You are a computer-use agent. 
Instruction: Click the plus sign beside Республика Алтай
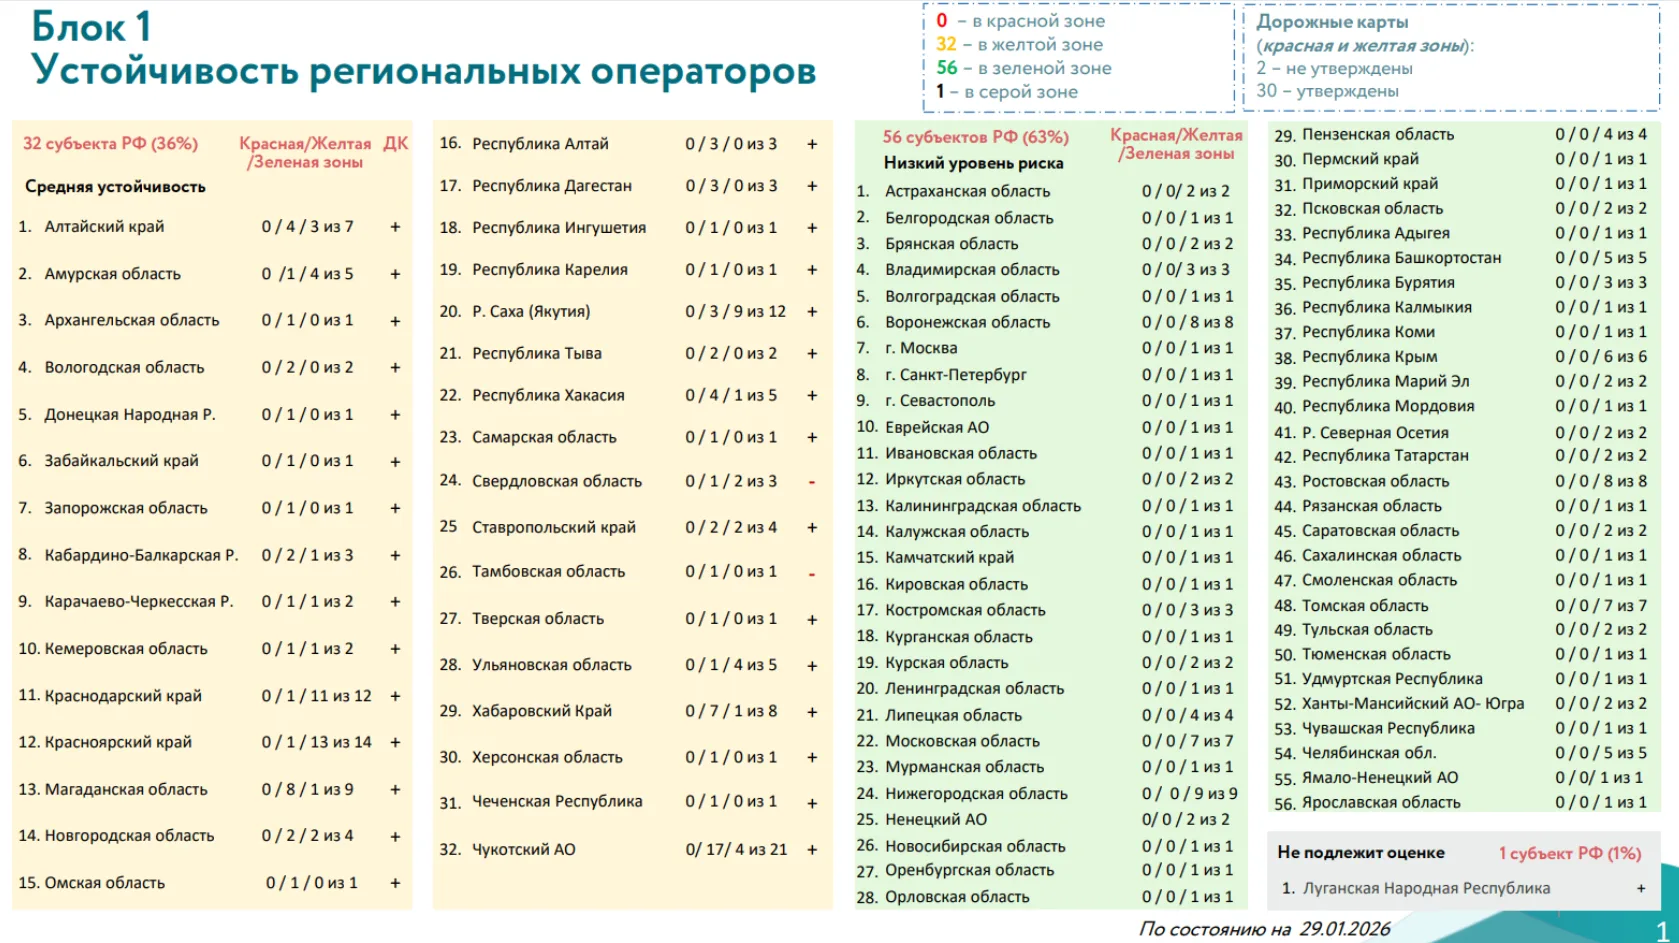pos(812,144)
